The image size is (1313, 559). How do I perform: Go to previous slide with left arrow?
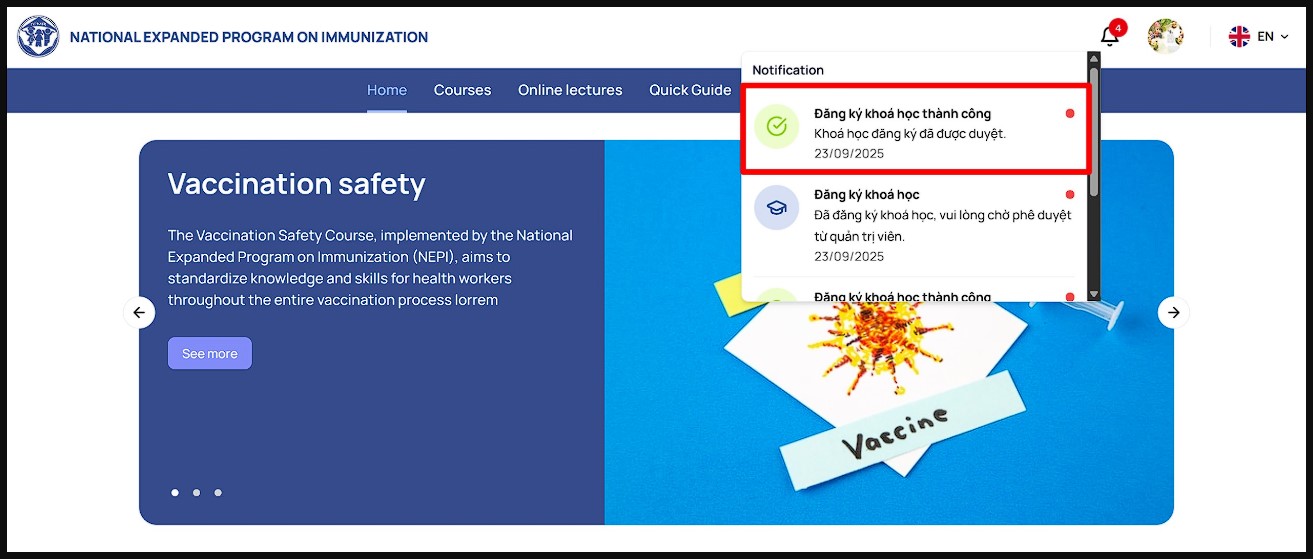[139, 313]
